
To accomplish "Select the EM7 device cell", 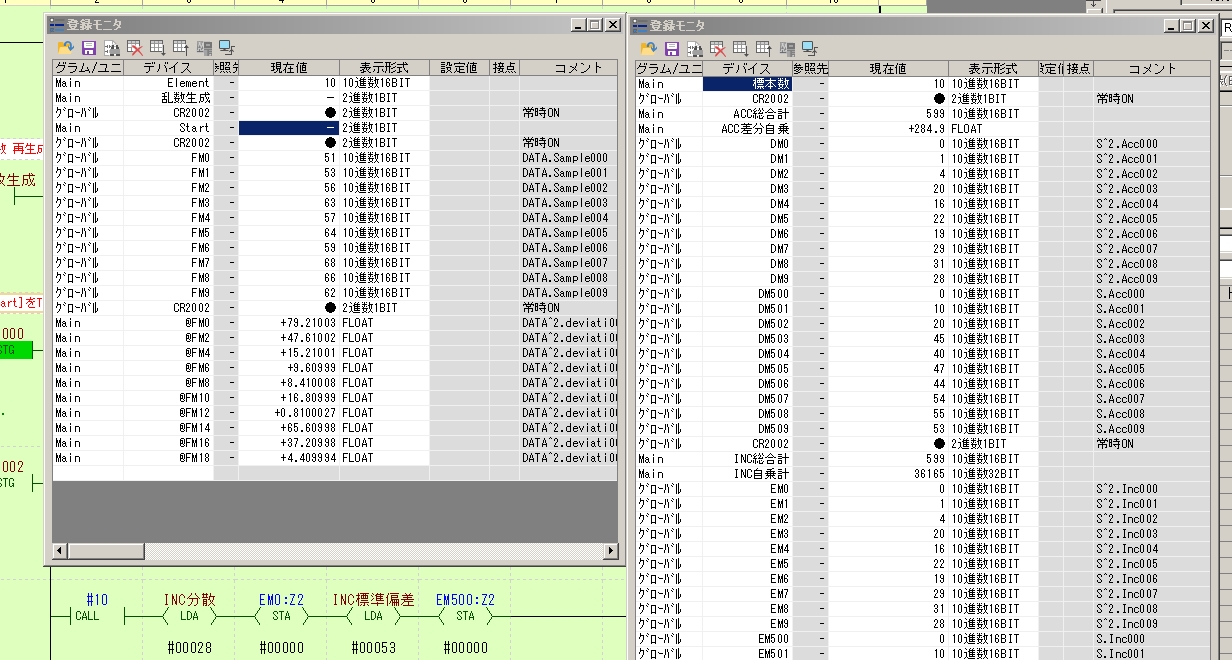I will pos(746,594).
